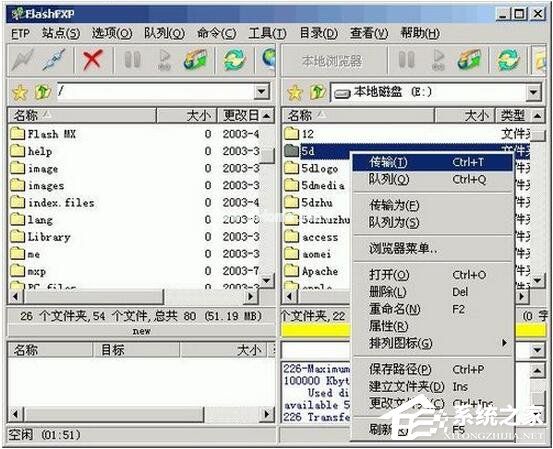Choose 传输为(F) in the context menu
Screen dimensions: 553x449
(433, 205)
